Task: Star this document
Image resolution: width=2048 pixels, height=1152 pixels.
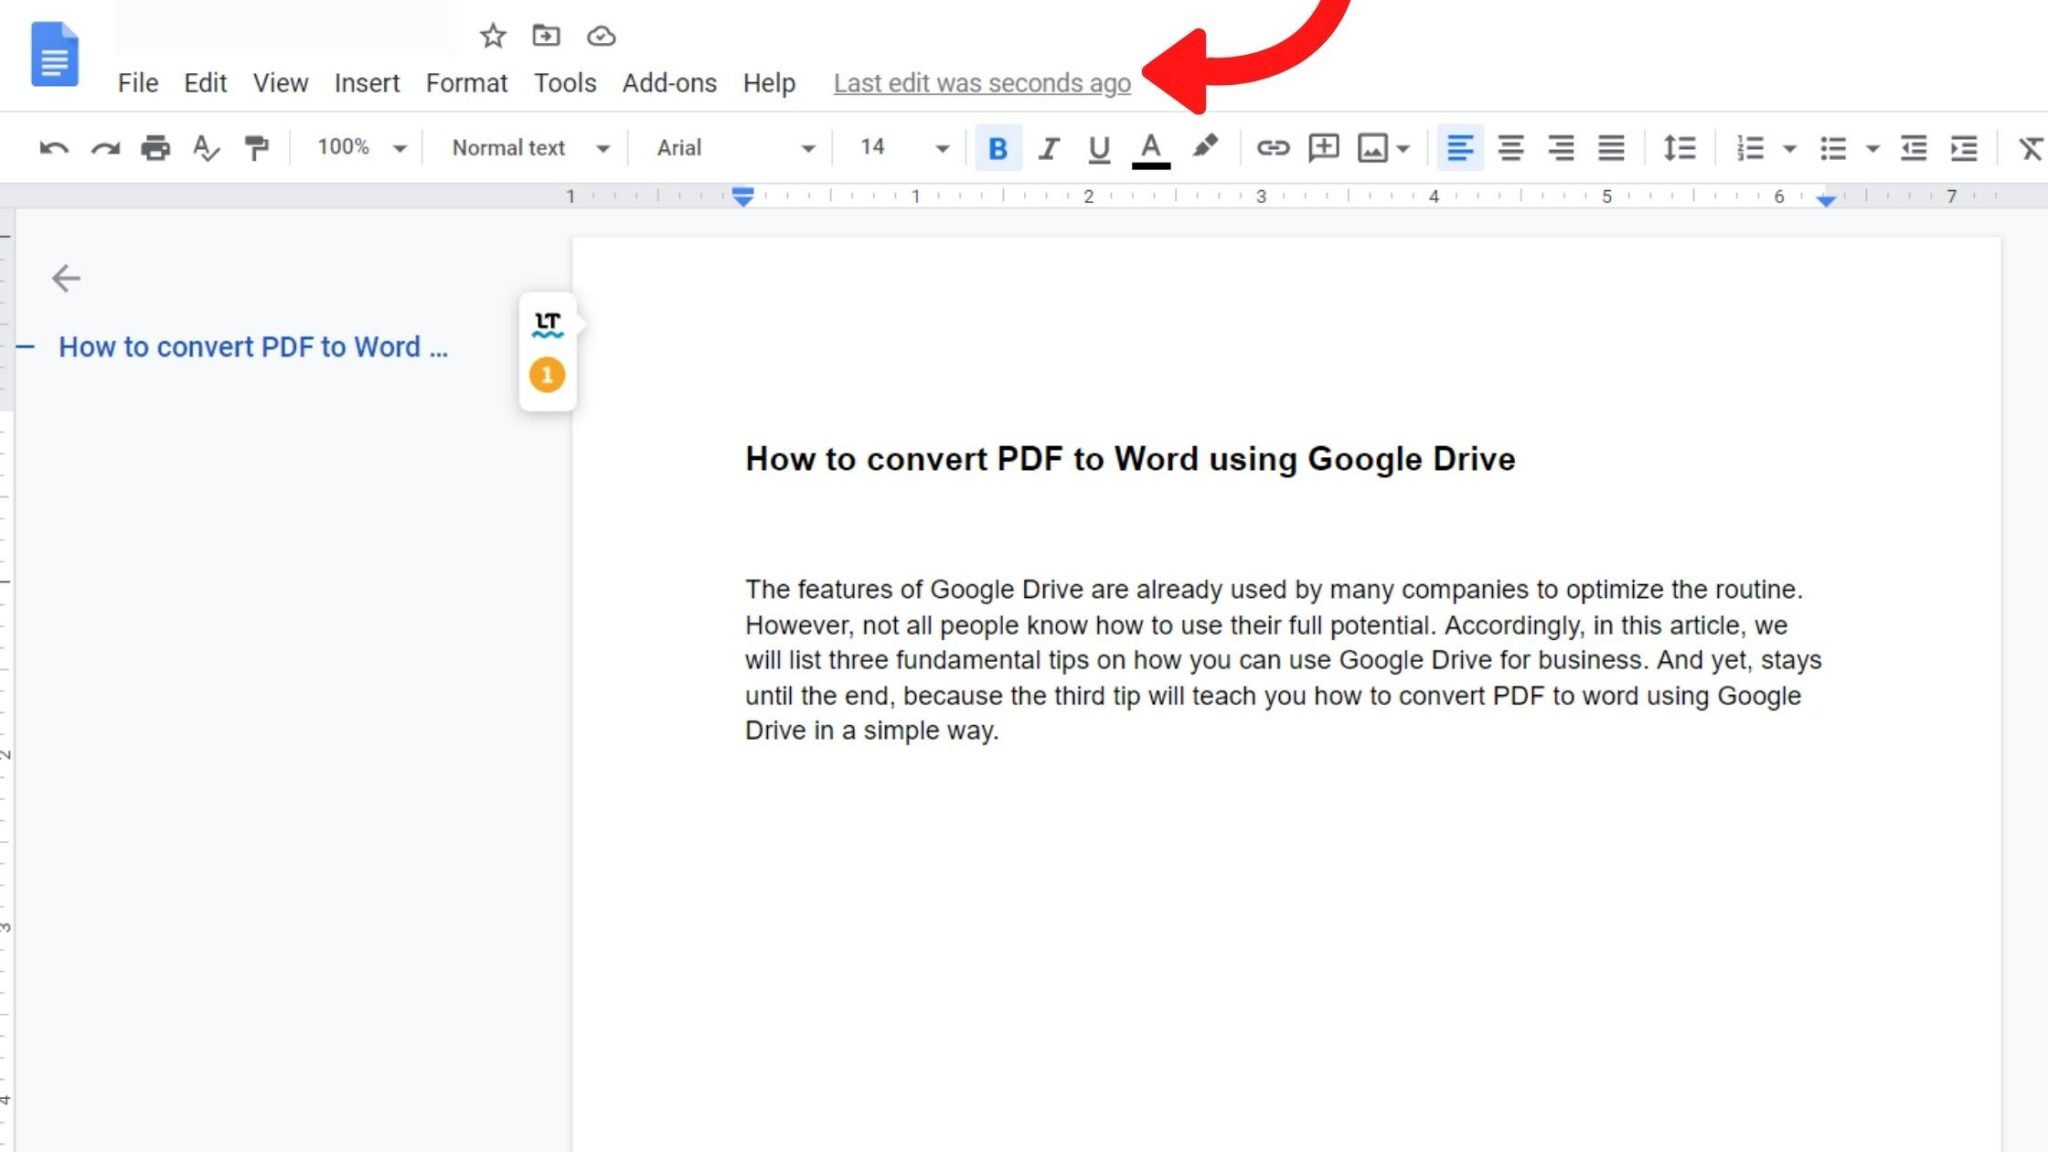Action: (492, 36)
